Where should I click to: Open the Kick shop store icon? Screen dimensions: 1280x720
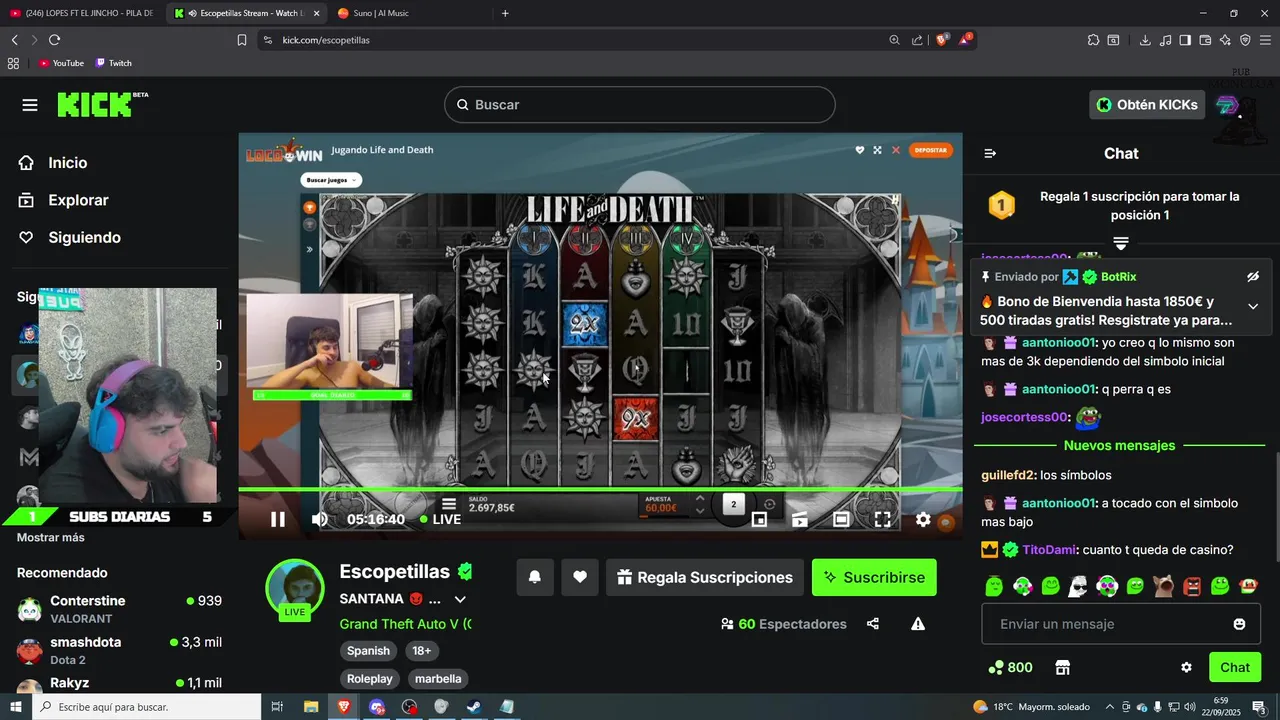point(1062,667)
